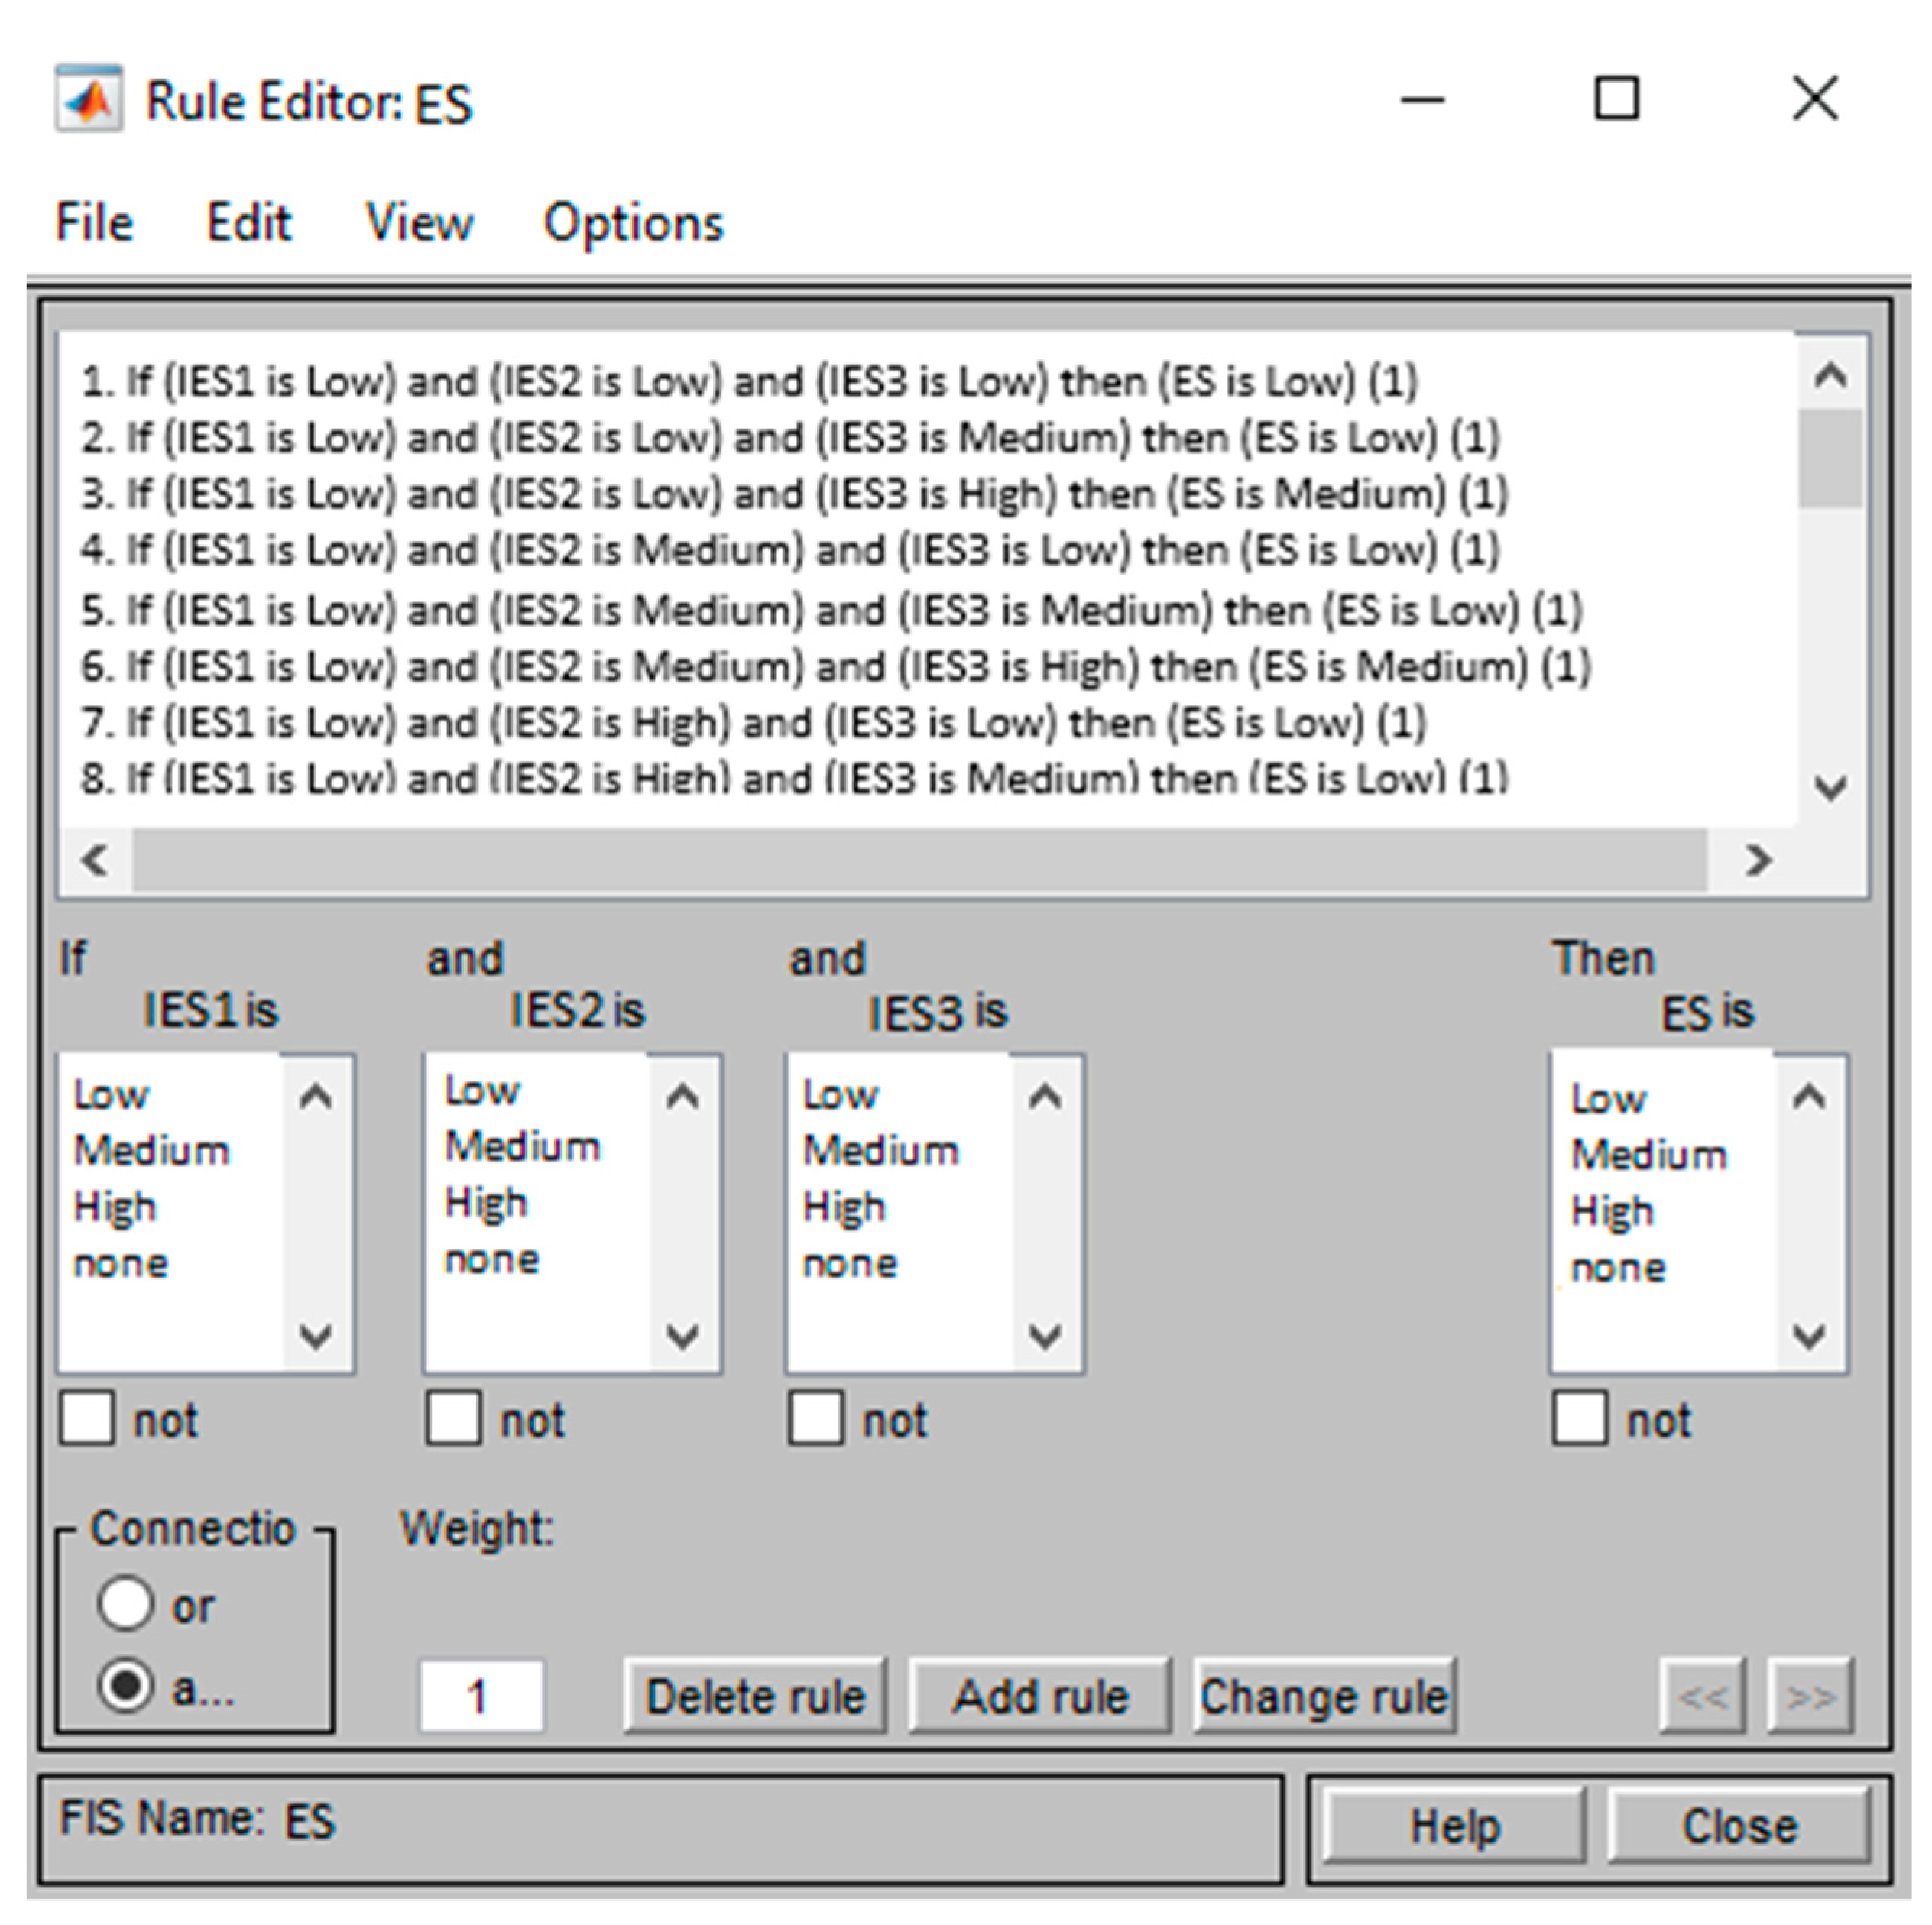Image resolution: width=1932 pixels, height=1925 pixels.
Task: Enable the not checkbox under IES1
Action: click(x=87, y=1418)
